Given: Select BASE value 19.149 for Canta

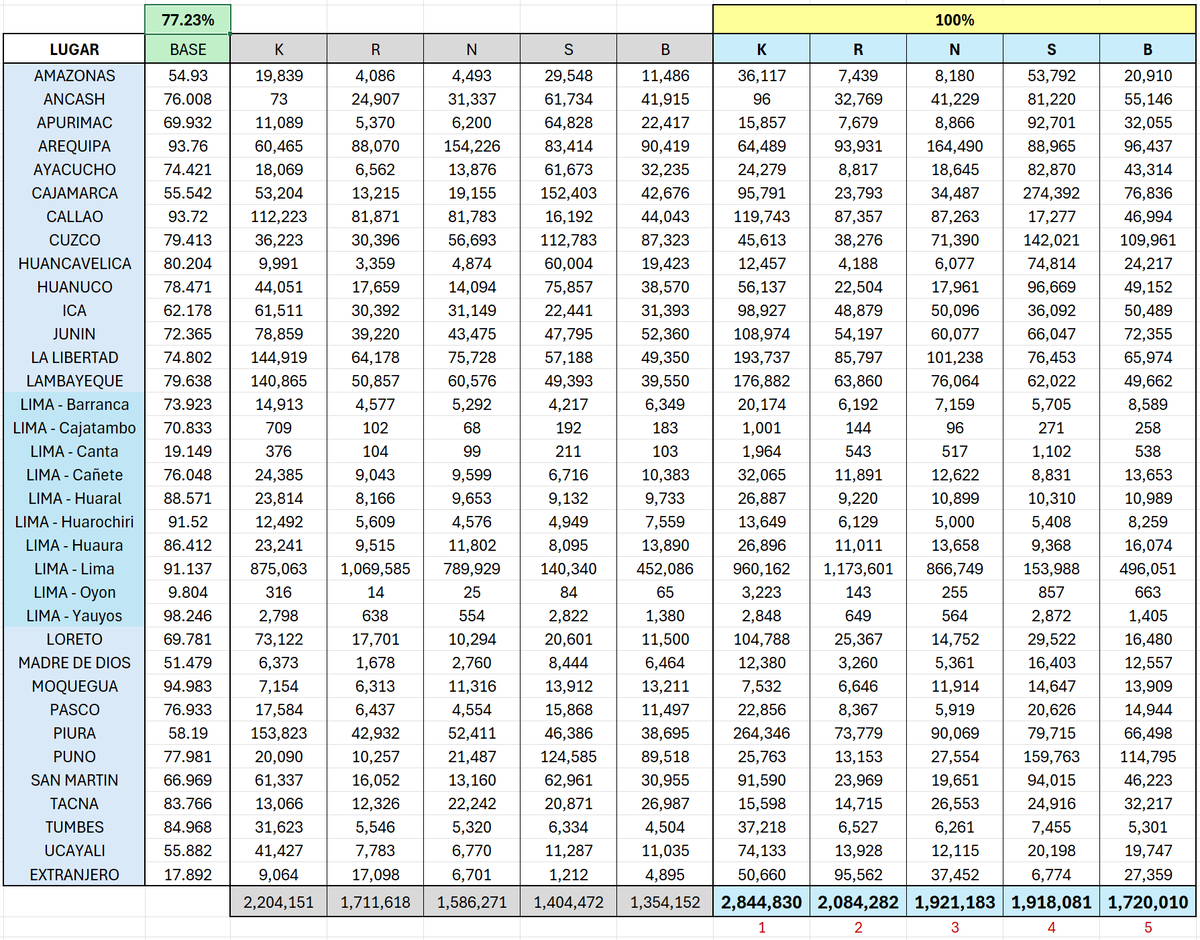Looking at the screenshot, I should click(188, 451).
